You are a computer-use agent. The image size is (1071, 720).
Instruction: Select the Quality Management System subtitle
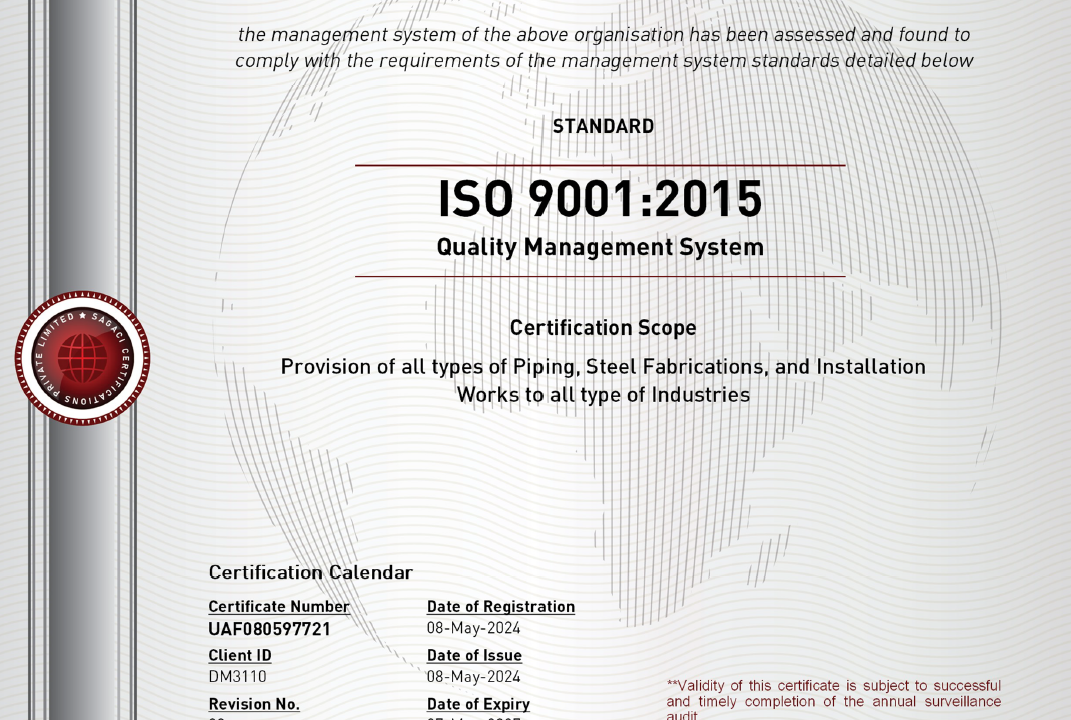pos(601,246)
